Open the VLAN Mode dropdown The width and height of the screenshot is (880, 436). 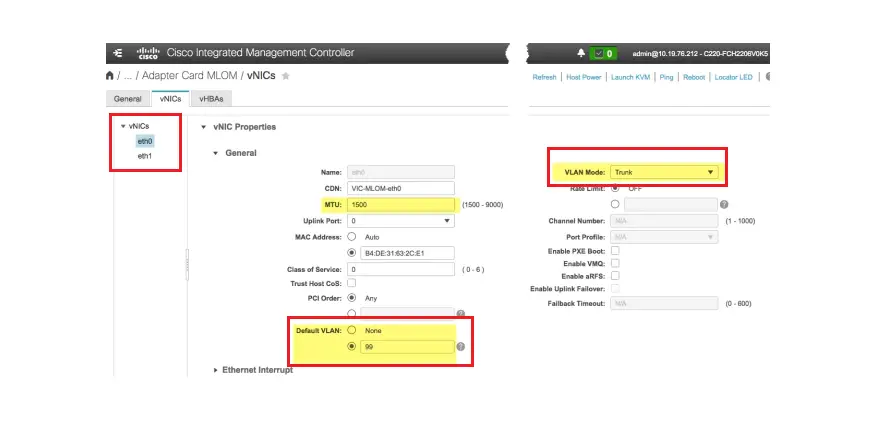[664, 172]
